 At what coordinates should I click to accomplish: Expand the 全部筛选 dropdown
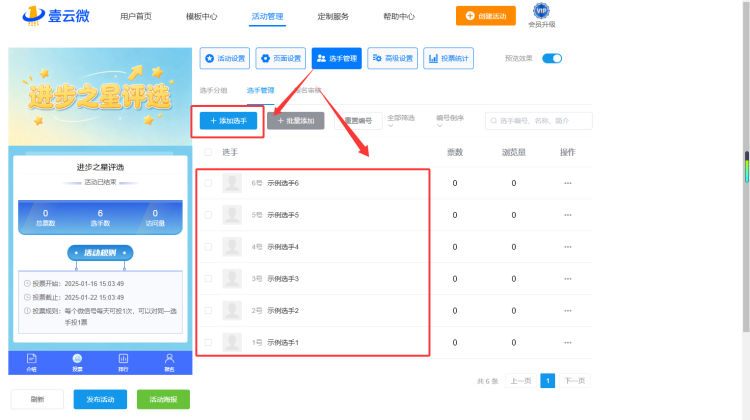click(401, 121)
